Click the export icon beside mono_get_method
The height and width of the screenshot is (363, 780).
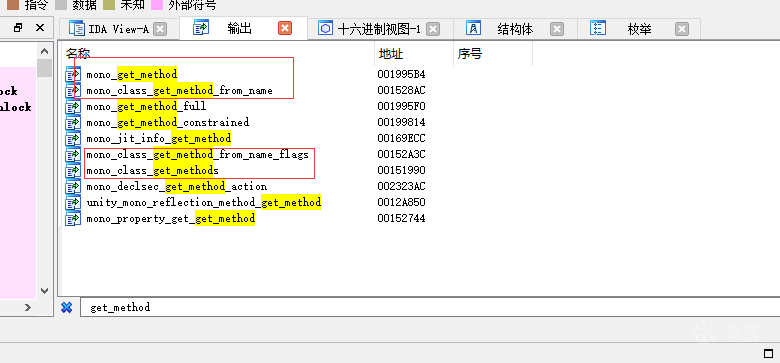73,75
